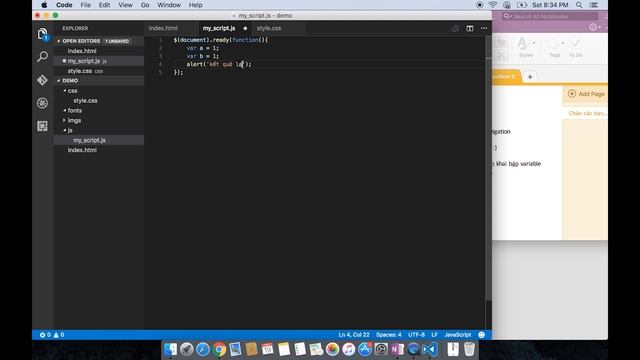
Task: Open the Extensions view in the activity bar
Action: pos(42,126)
